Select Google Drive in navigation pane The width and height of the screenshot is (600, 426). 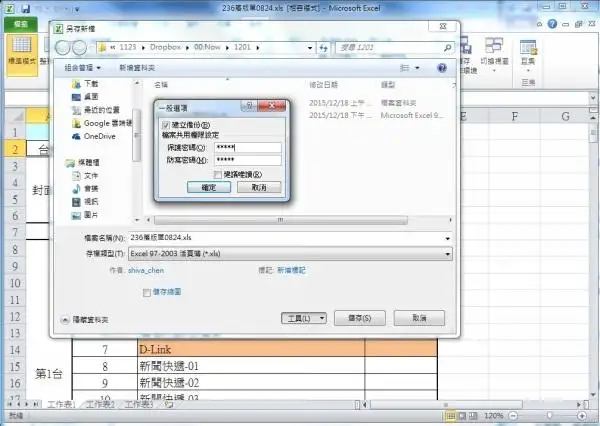(x=102, y=123)
